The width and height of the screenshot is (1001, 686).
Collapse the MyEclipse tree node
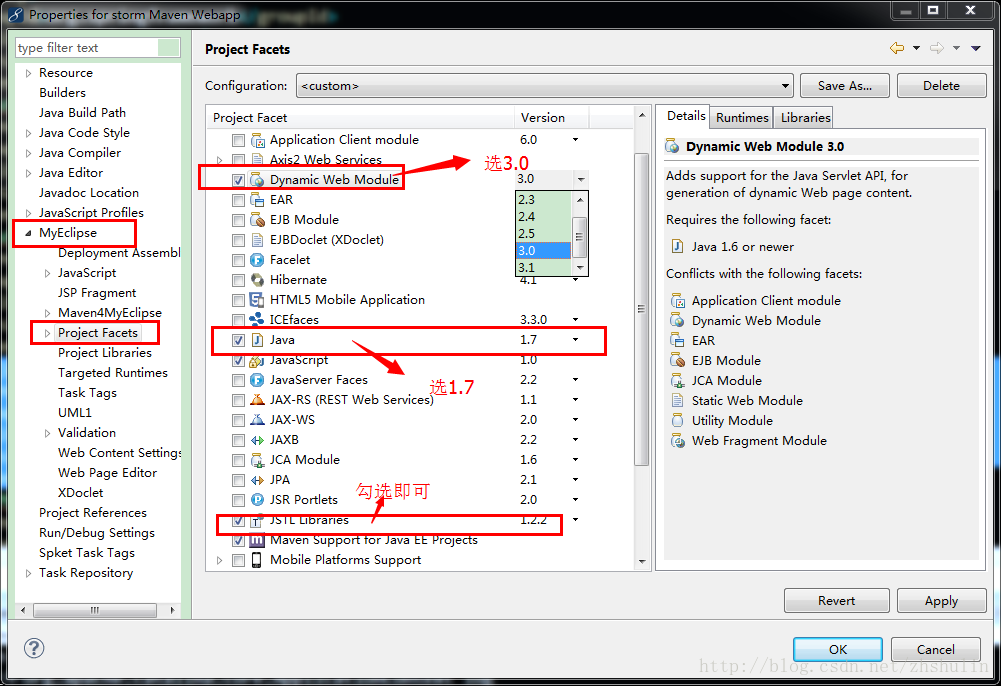tap(28, 233)
